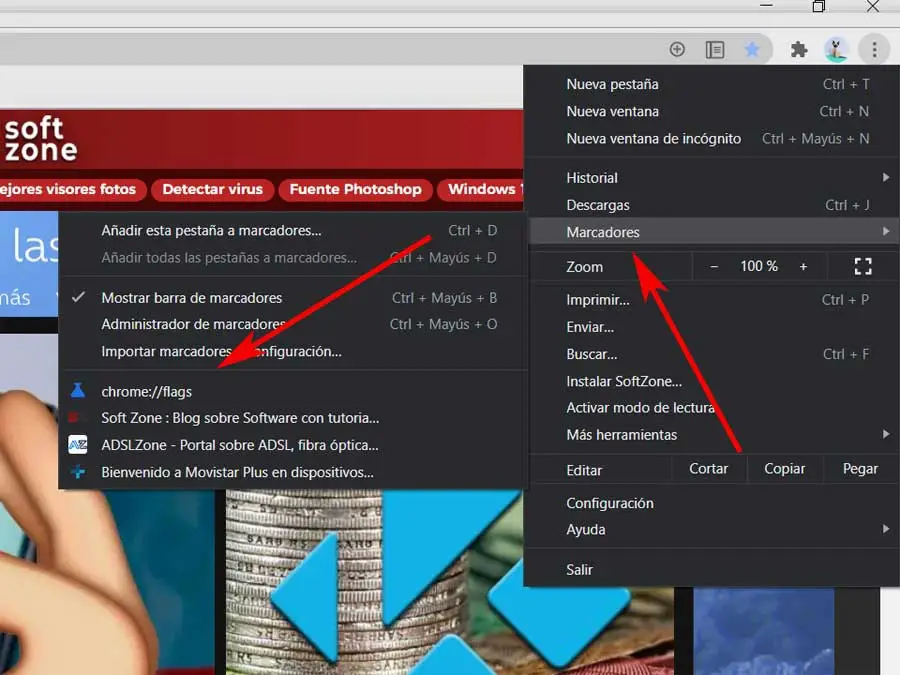Image resolution: width=900 pixels, height=675 pixels.
Task: Click the Detectar virus pill link
Action: pos(212,189)
